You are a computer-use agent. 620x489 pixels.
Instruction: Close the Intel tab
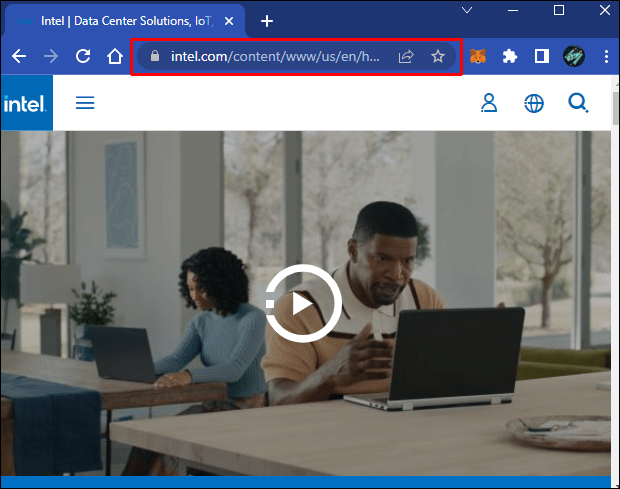coord(229,21)
